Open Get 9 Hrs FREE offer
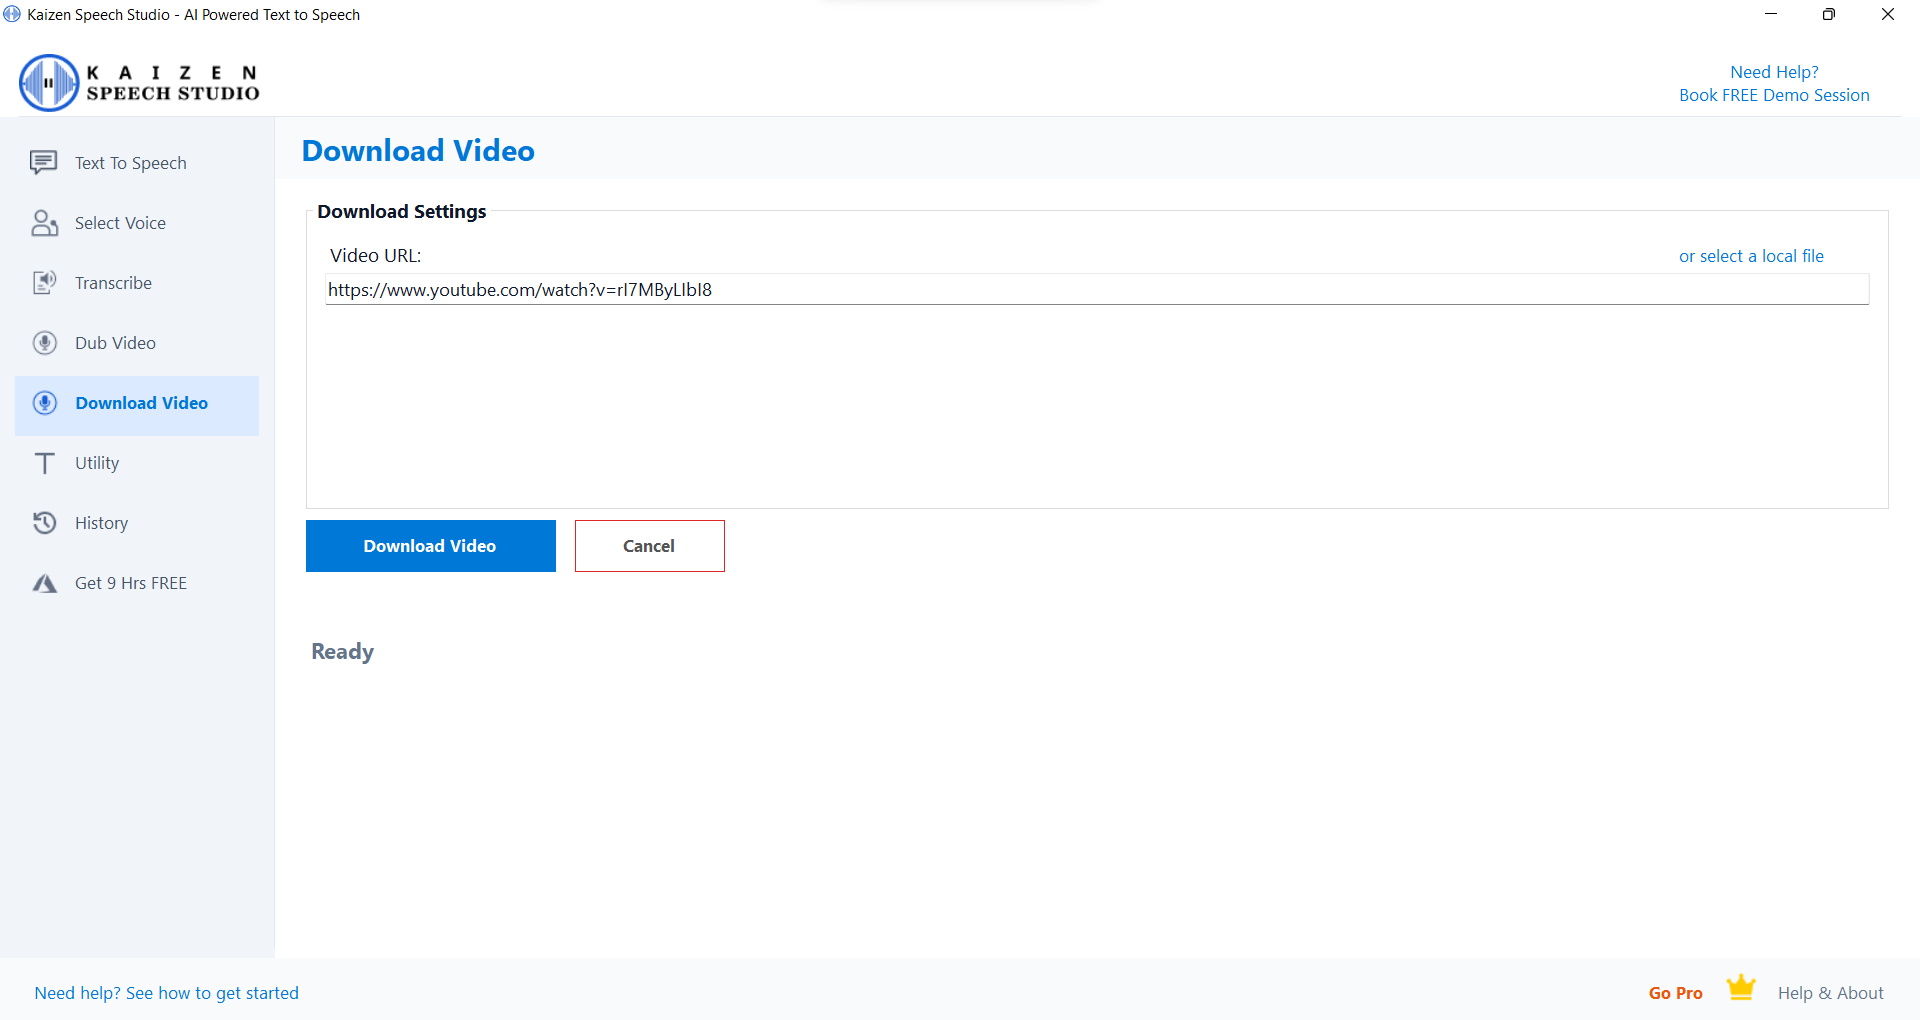This screenshot has height=1020, width=1920. click(x=130, y=582)
